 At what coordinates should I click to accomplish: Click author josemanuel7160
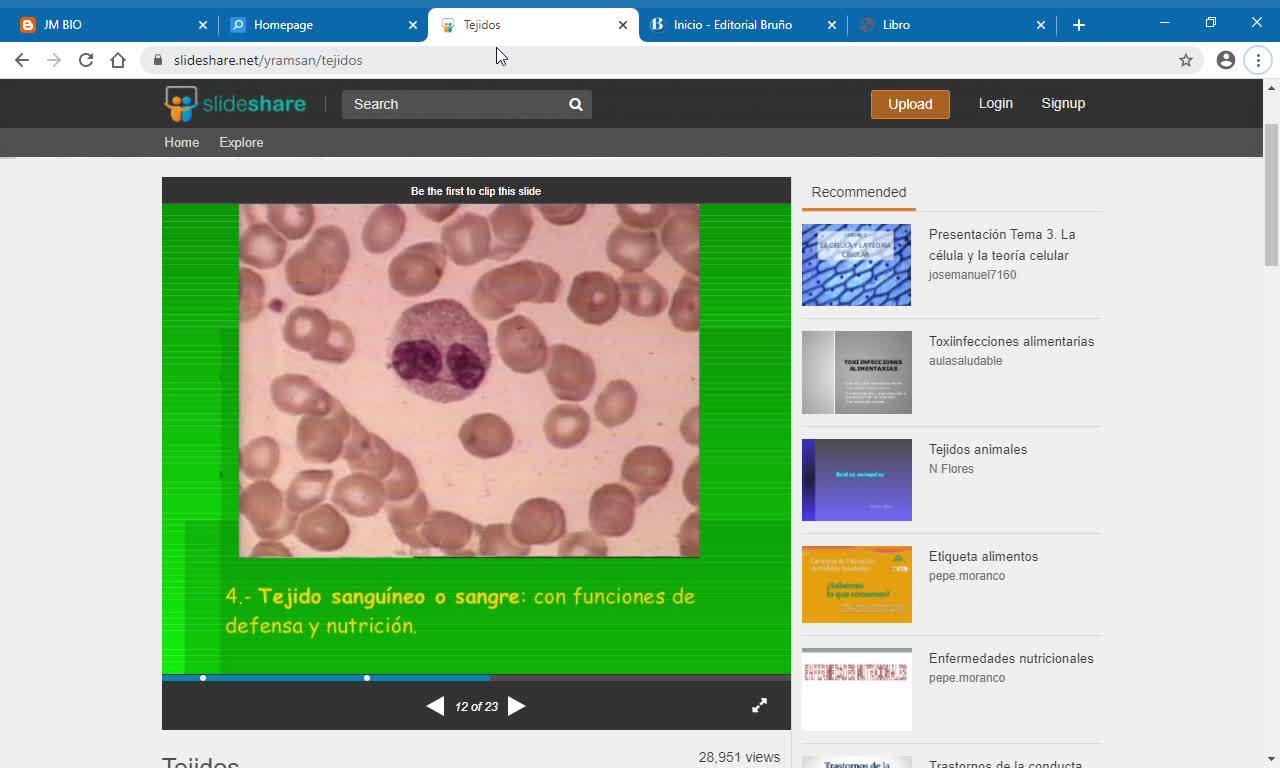pos(972,275)
